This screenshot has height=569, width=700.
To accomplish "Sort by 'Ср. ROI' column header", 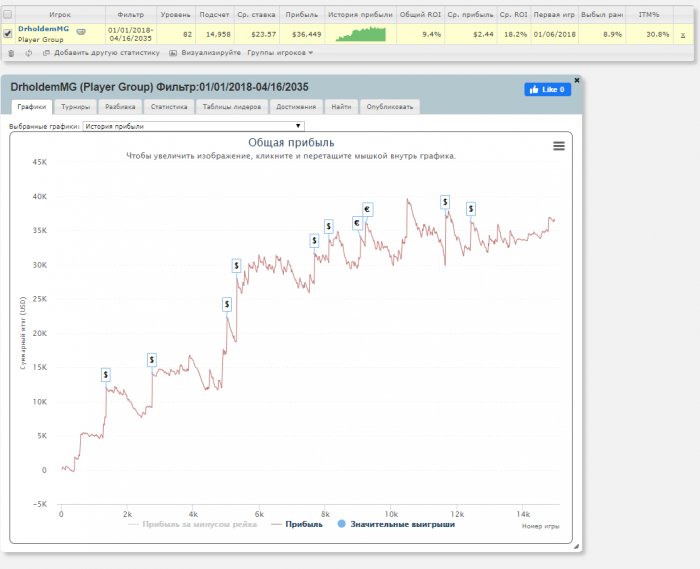I will 513,15.
